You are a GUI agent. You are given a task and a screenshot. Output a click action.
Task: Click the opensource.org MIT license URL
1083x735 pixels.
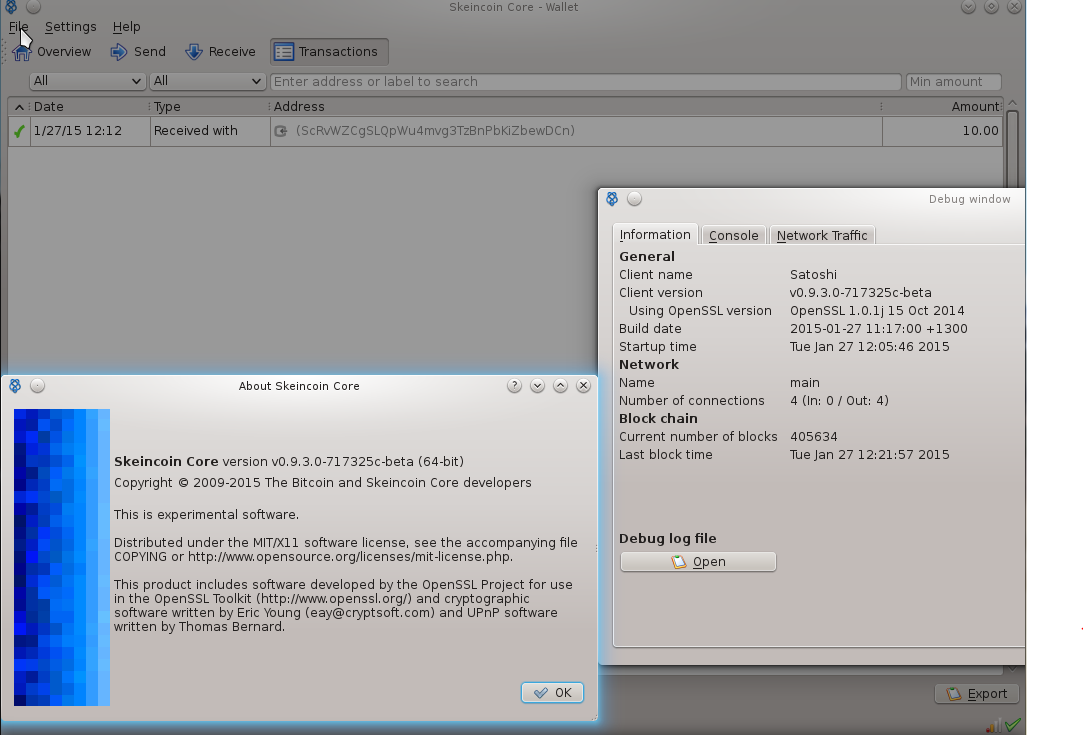[x=349, y=557]
